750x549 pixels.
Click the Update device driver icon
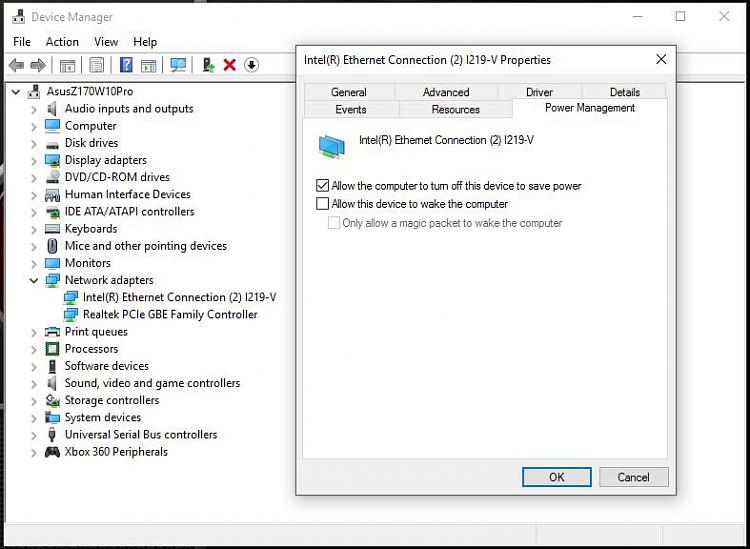tap(208, 65)
